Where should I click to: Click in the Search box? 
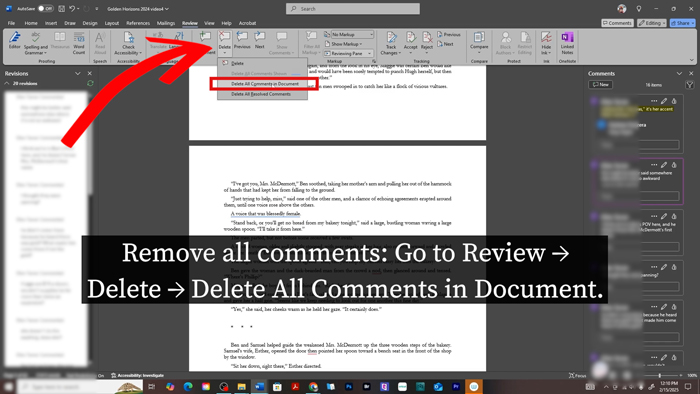pyautogui.click(x=353, y=8)
